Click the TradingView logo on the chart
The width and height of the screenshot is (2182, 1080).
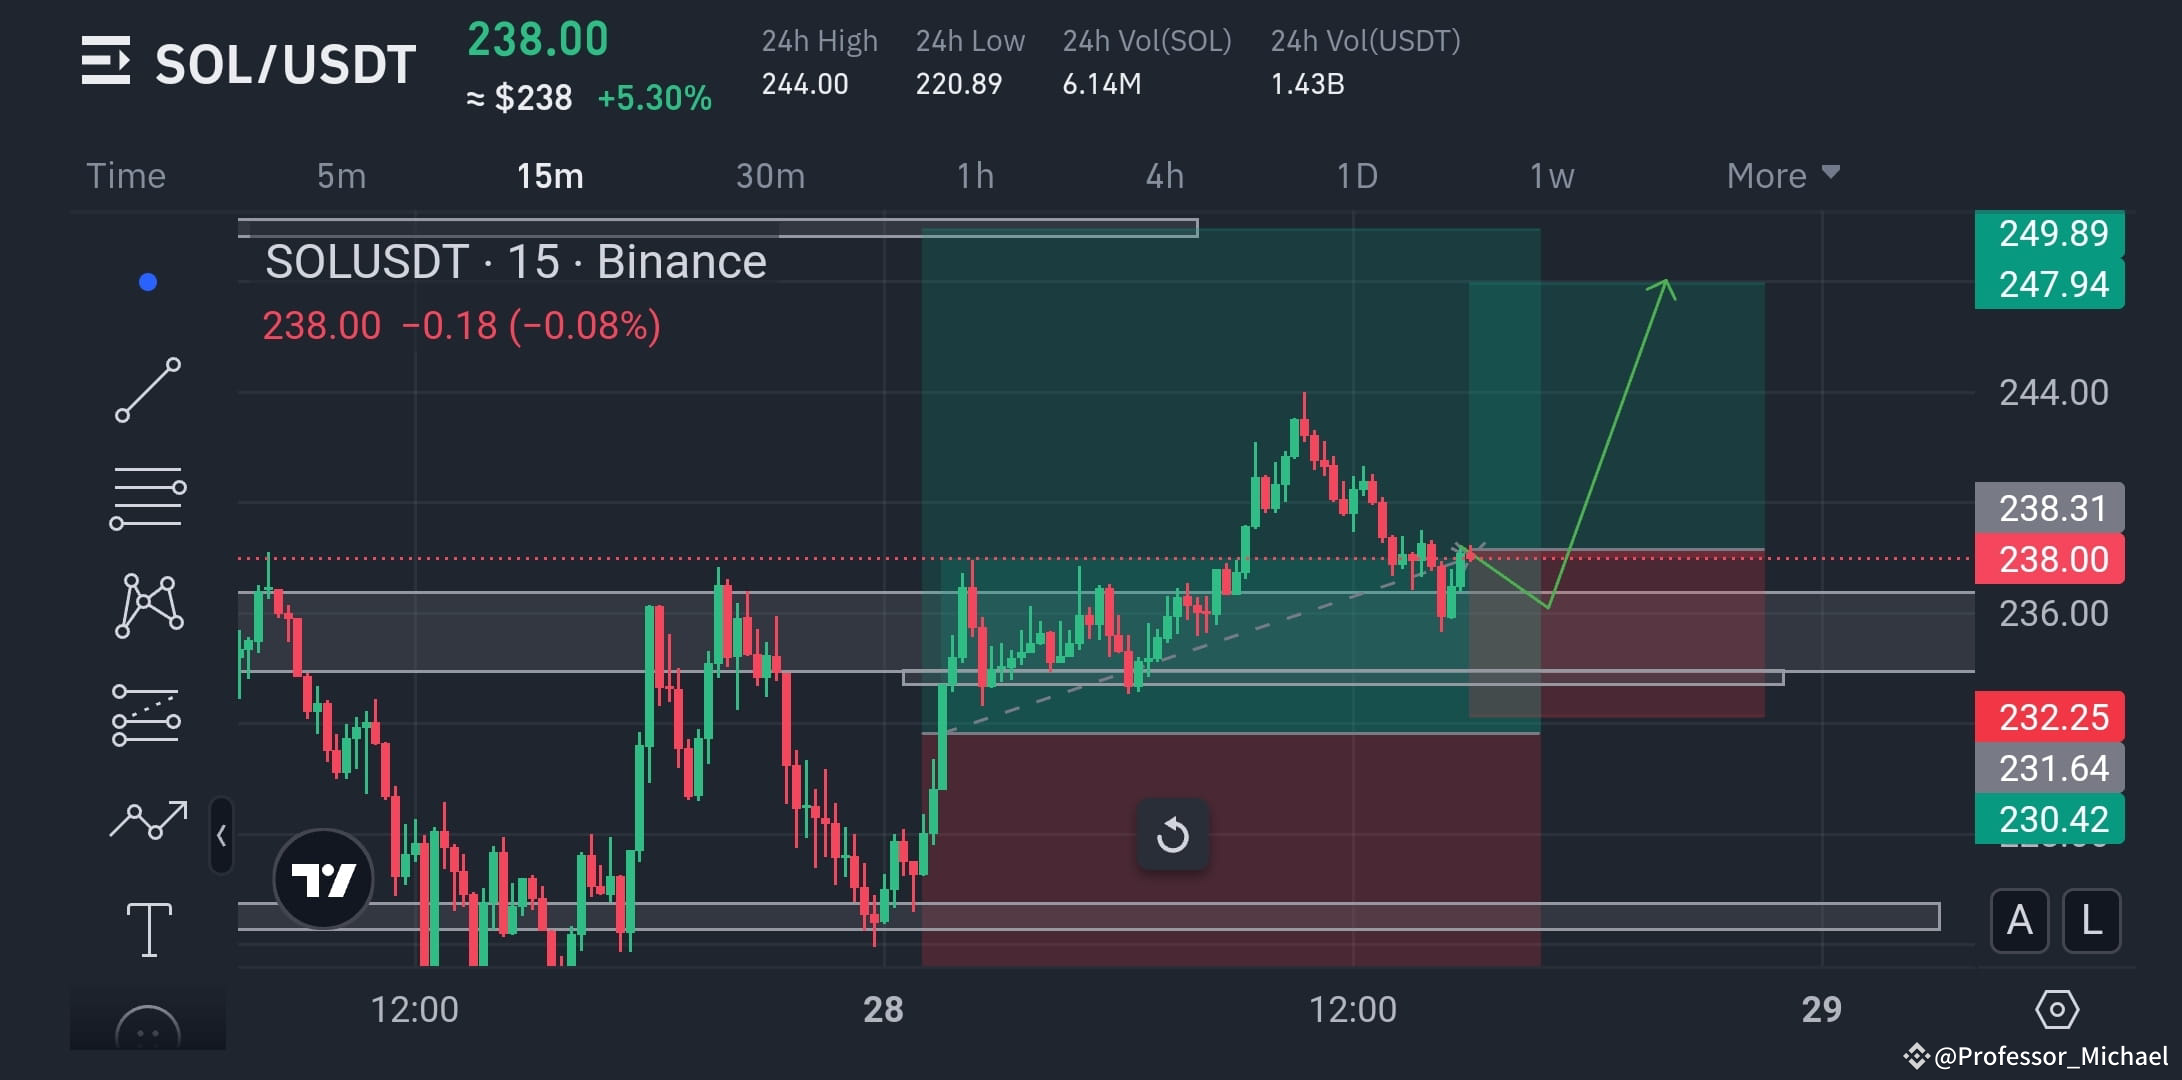pyautogui.click(x=322, y=877)
